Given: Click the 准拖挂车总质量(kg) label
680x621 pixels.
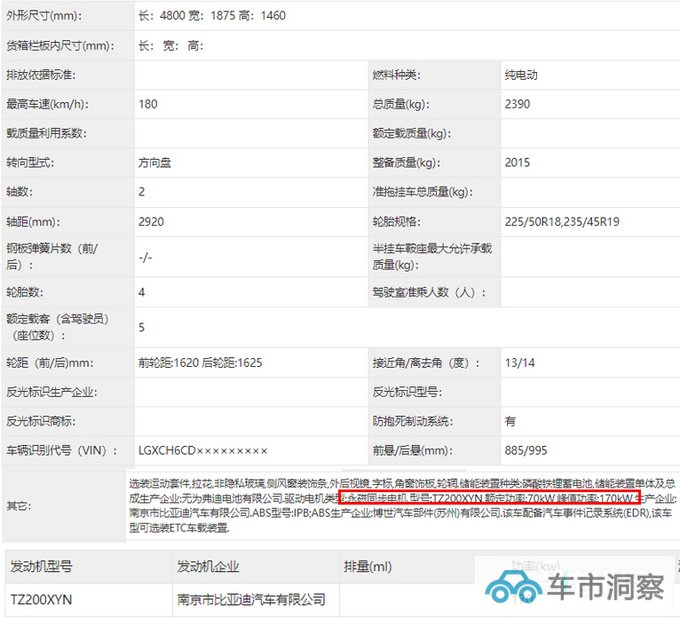Looking at the screenshot, I should point(422,192).
